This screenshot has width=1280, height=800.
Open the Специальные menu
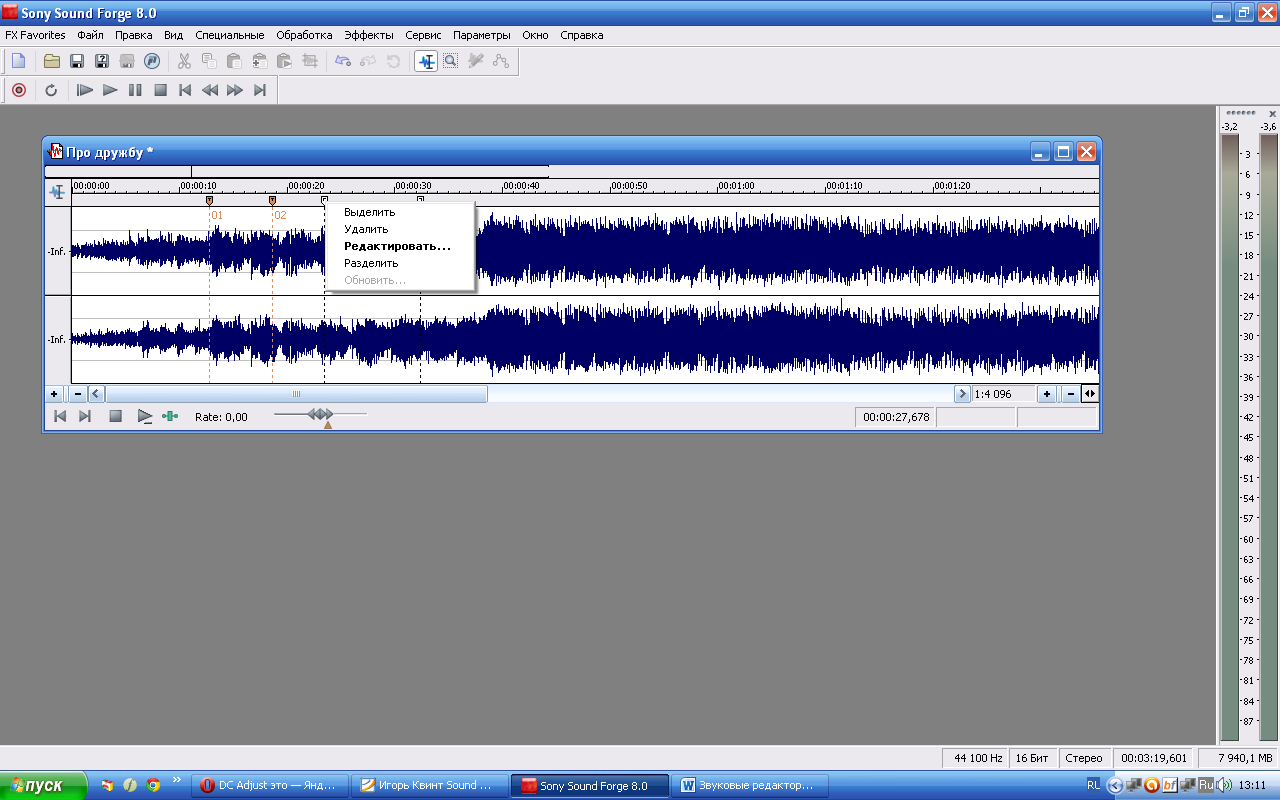coord(230,35)
